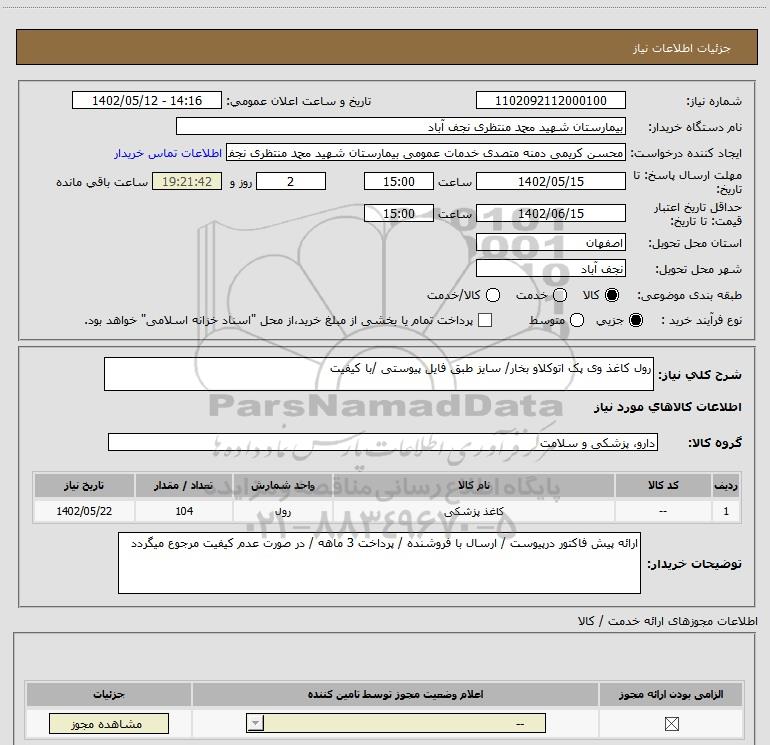Click the کاغذ پزشکی table cell
The width and height of the screenshot is (770, 745).
[474, 511]
